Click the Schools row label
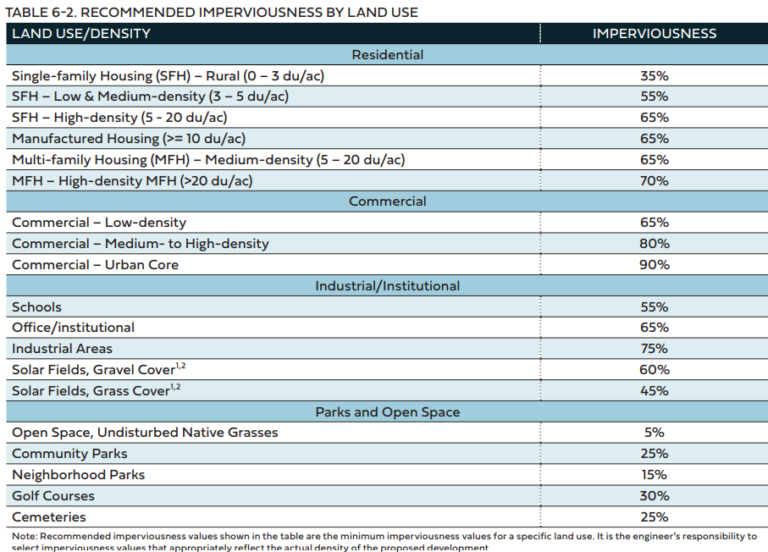The image size is (768, 552). [37, 307]
